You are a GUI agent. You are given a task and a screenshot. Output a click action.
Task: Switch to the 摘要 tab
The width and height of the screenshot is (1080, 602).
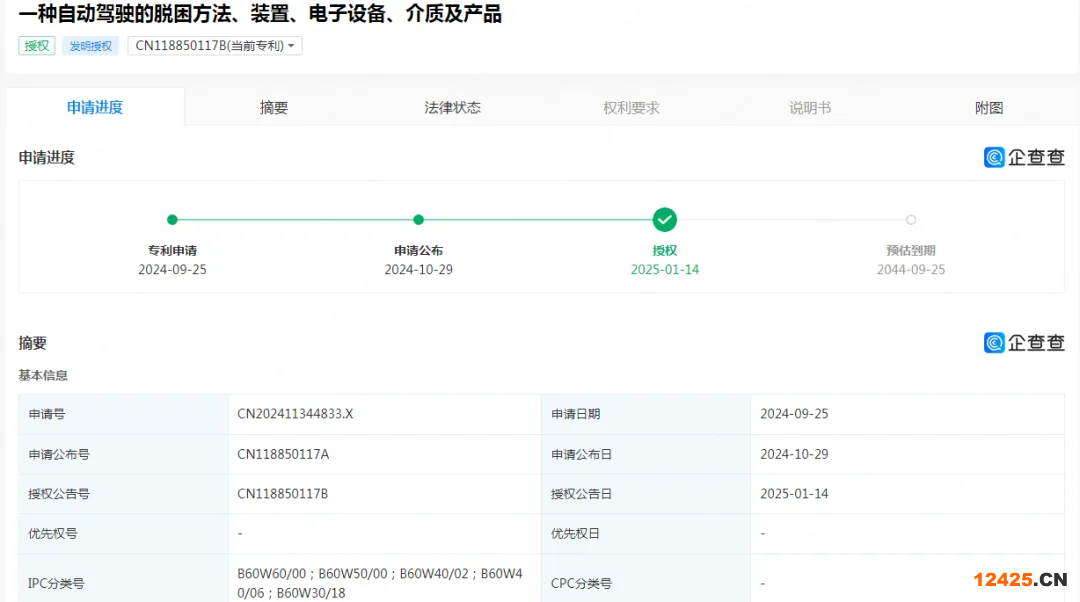click(274, 108)
